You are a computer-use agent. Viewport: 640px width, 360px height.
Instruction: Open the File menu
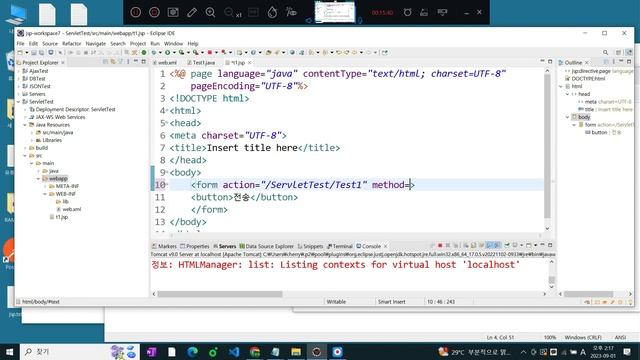pos(20,43)
